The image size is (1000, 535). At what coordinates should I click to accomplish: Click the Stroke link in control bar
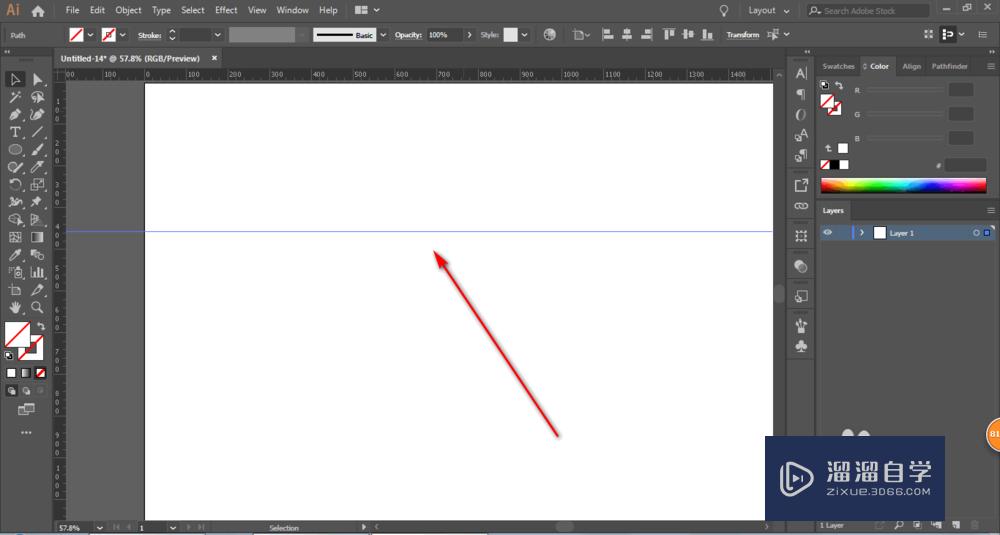pos(150,35)
